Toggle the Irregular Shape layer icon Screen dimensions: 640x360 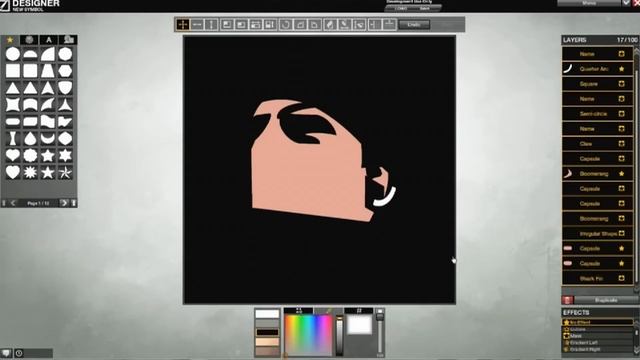click(621, 233)
